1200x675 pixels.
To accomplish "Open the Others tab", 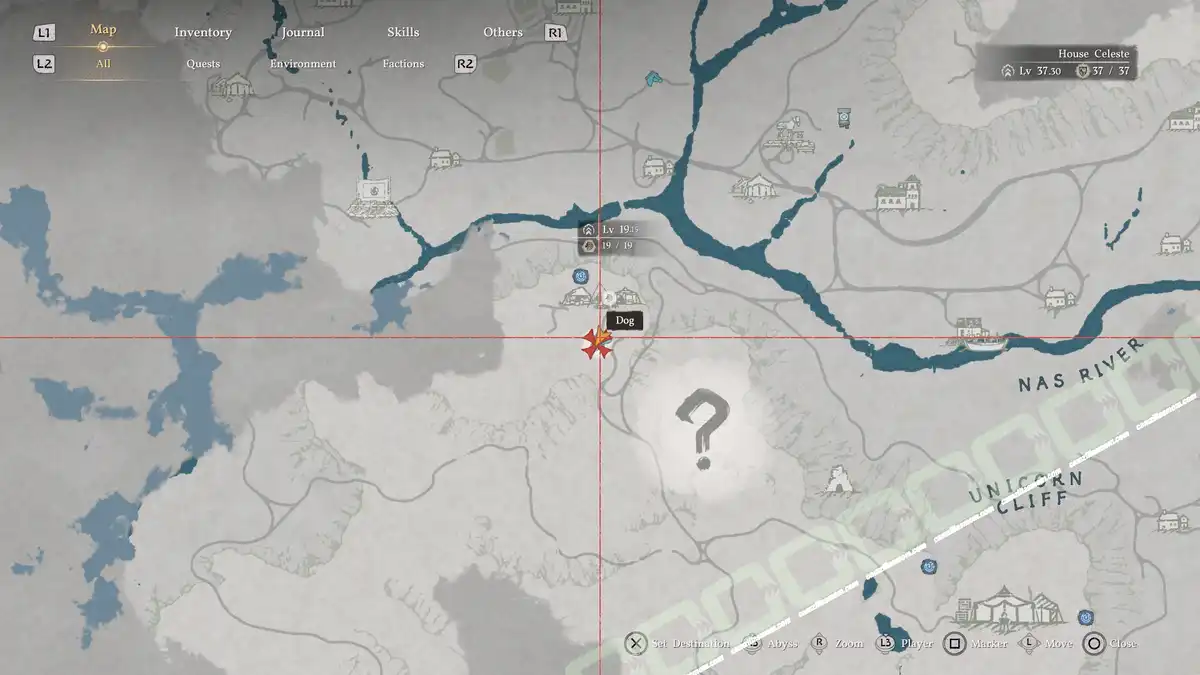I will point(503,32).
